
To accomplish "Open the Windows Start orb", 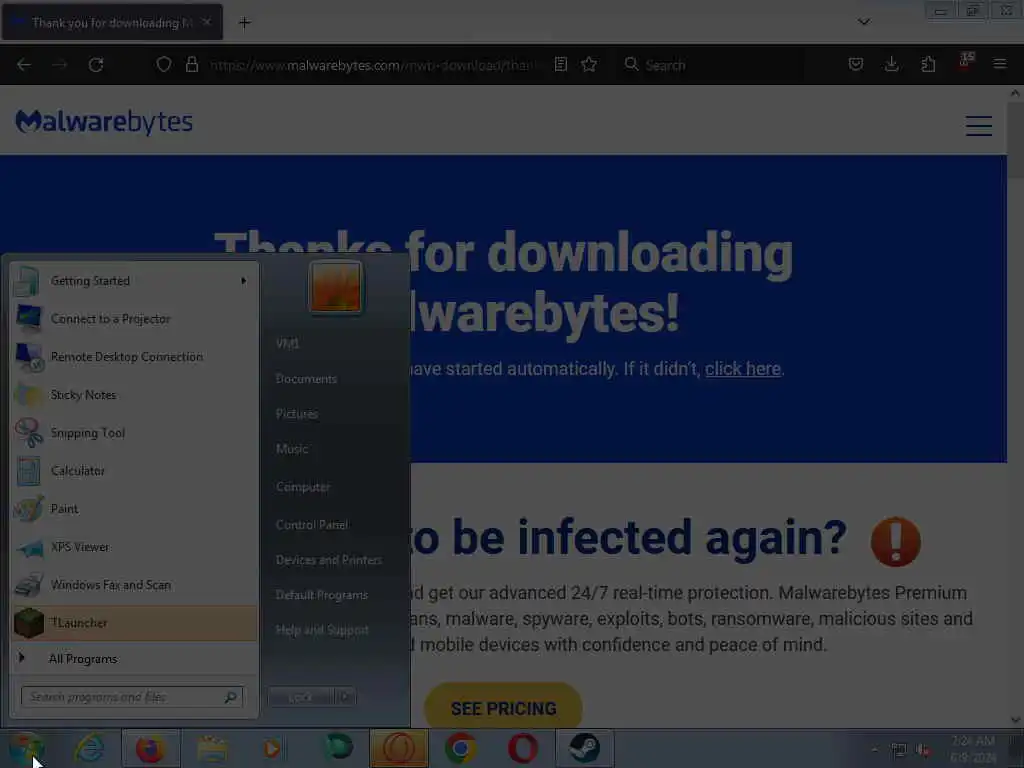I will [25, 748].
